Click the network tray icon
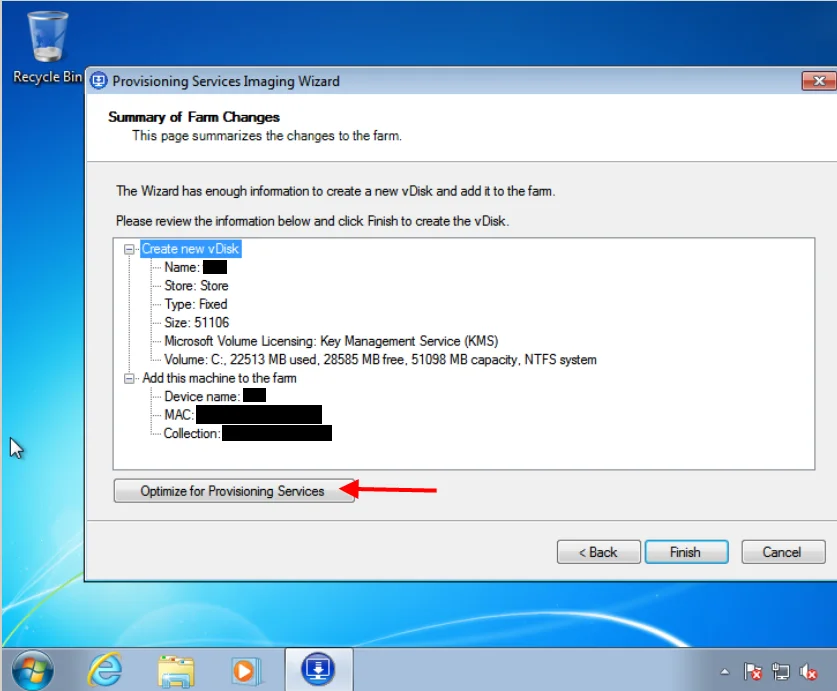 (x=780, y=671)
